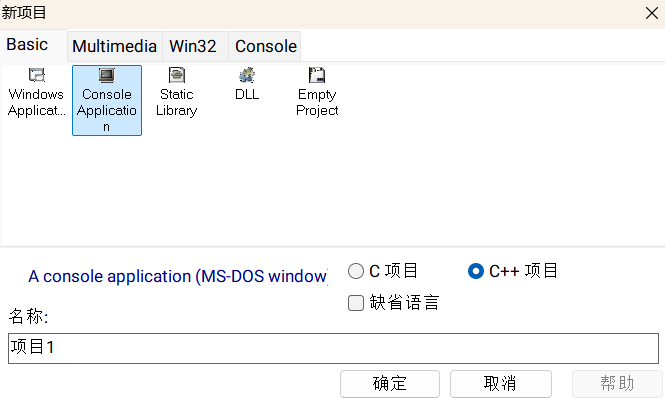Open the Multimedia tab
The width and height of the screenshot is (665, 402).
tap(115, 46)
